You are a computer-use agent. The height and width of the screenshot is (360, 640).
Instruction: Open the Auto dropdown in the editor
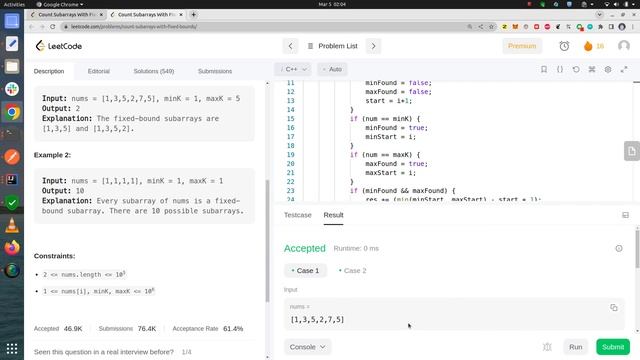click(332, 69)
